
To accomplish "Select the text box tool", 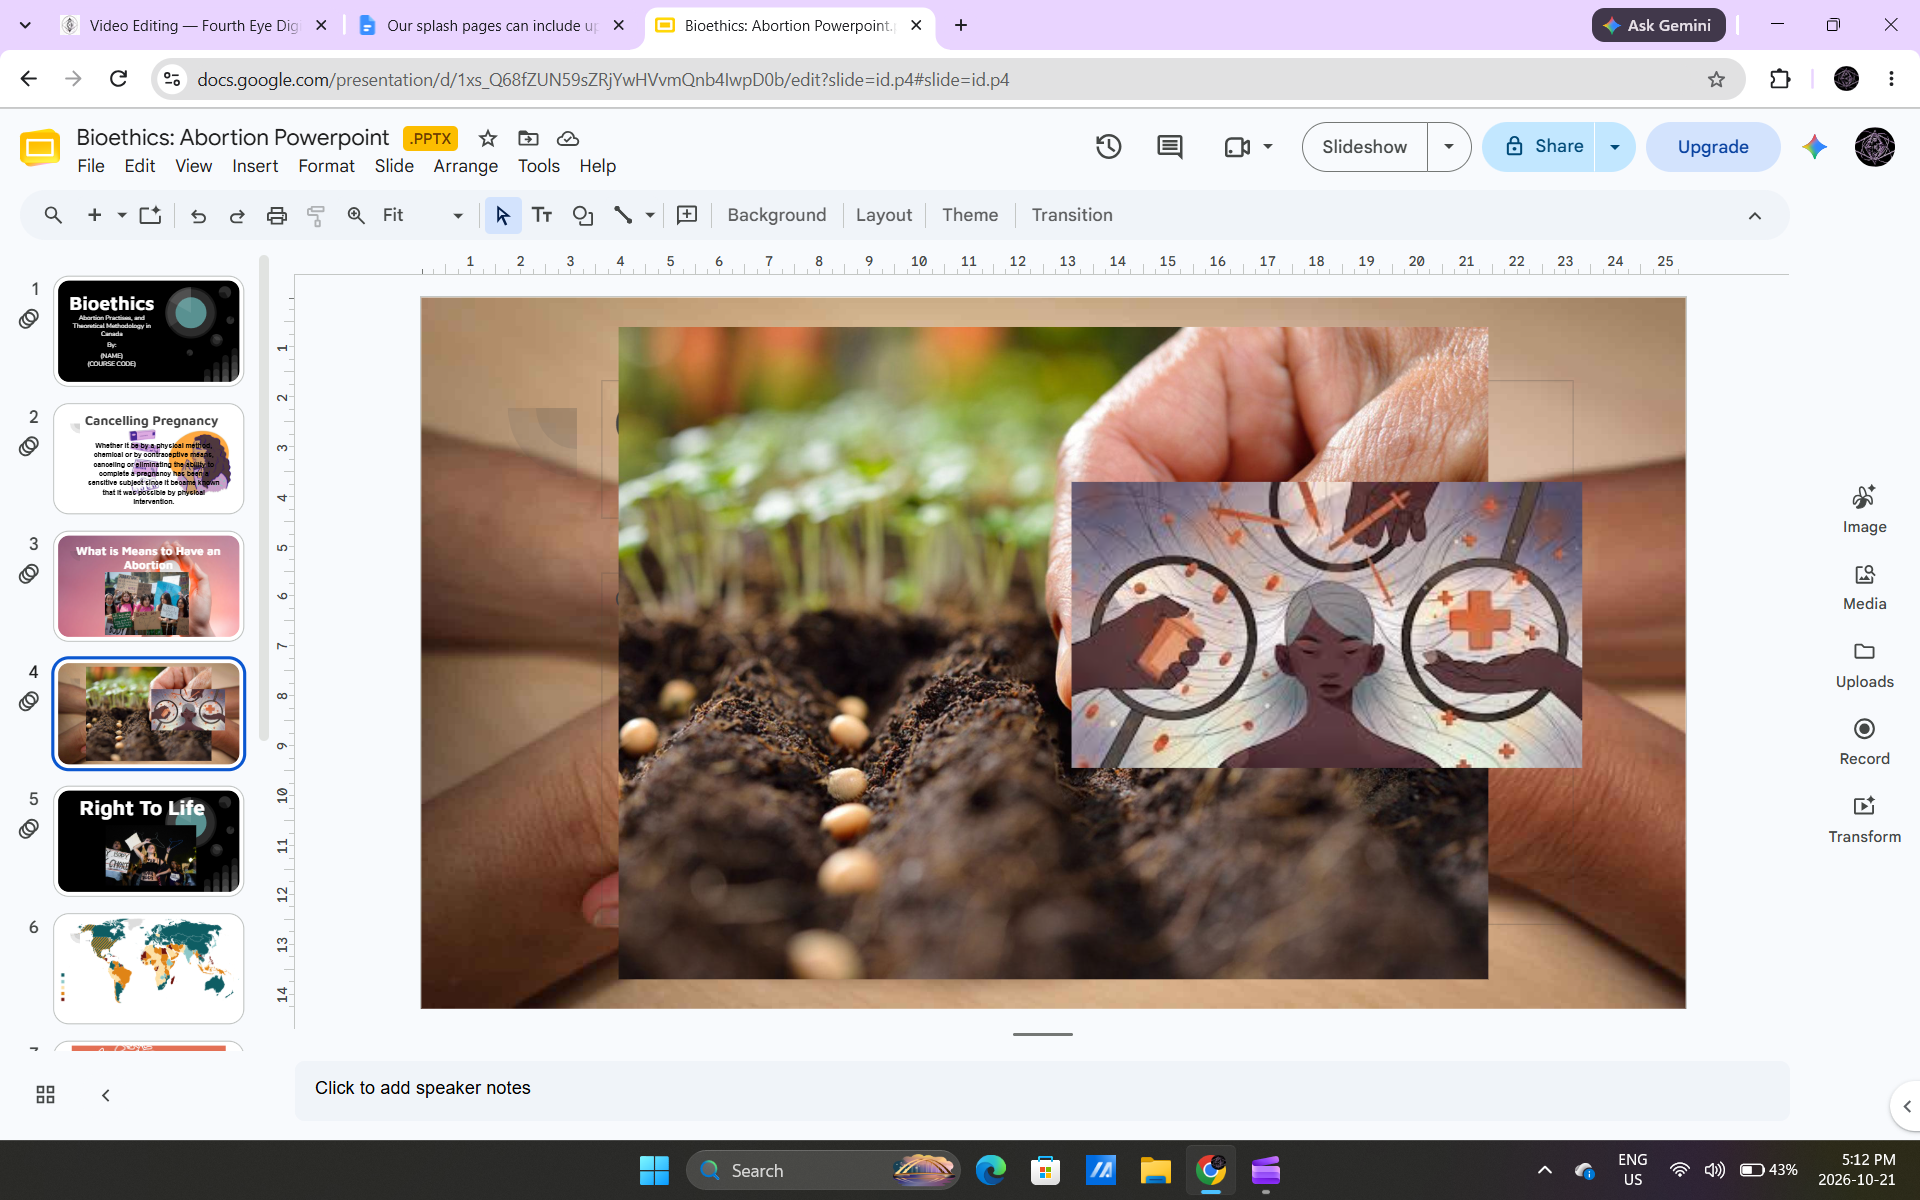I will [x=542, y=215].
